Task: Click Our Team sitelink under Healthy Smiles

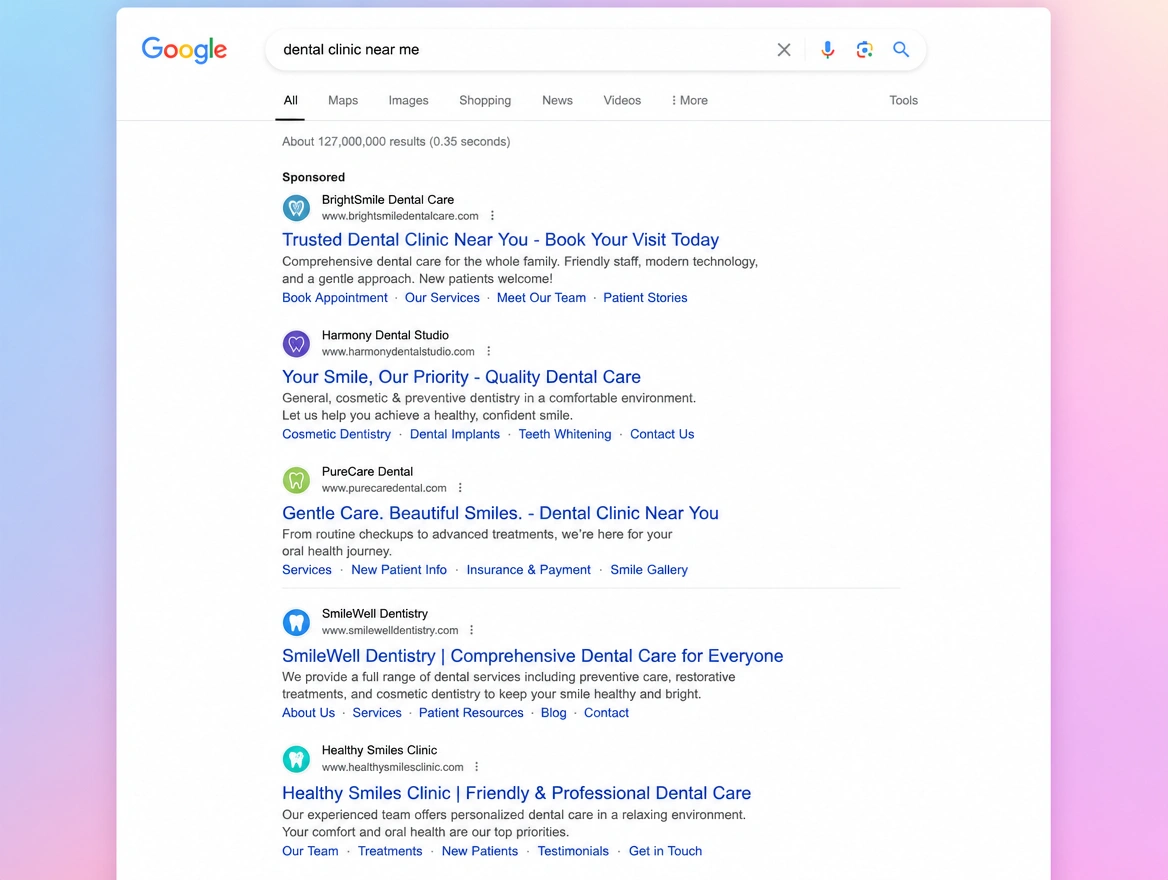Action: click(310, 851)
